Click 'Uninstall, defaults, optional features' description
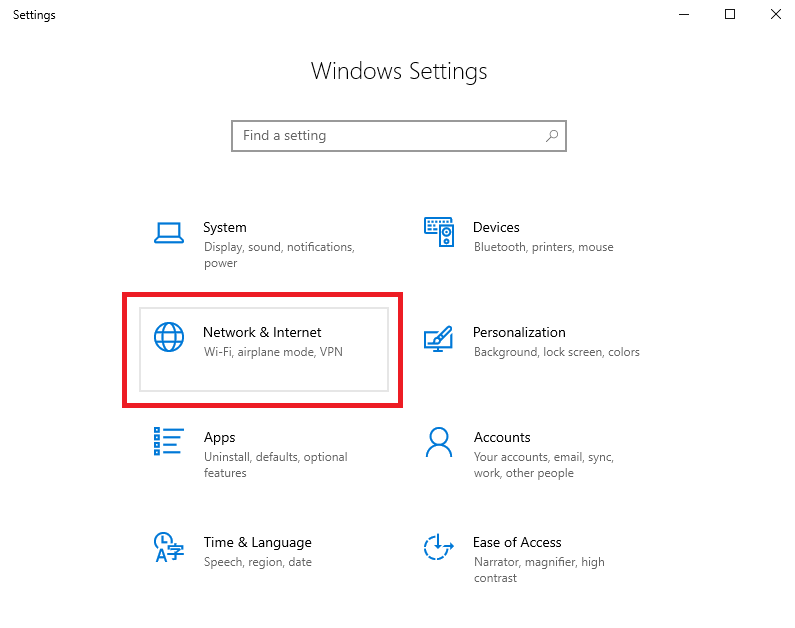This screenshot has height=628, width=795. tap(276, 465)
